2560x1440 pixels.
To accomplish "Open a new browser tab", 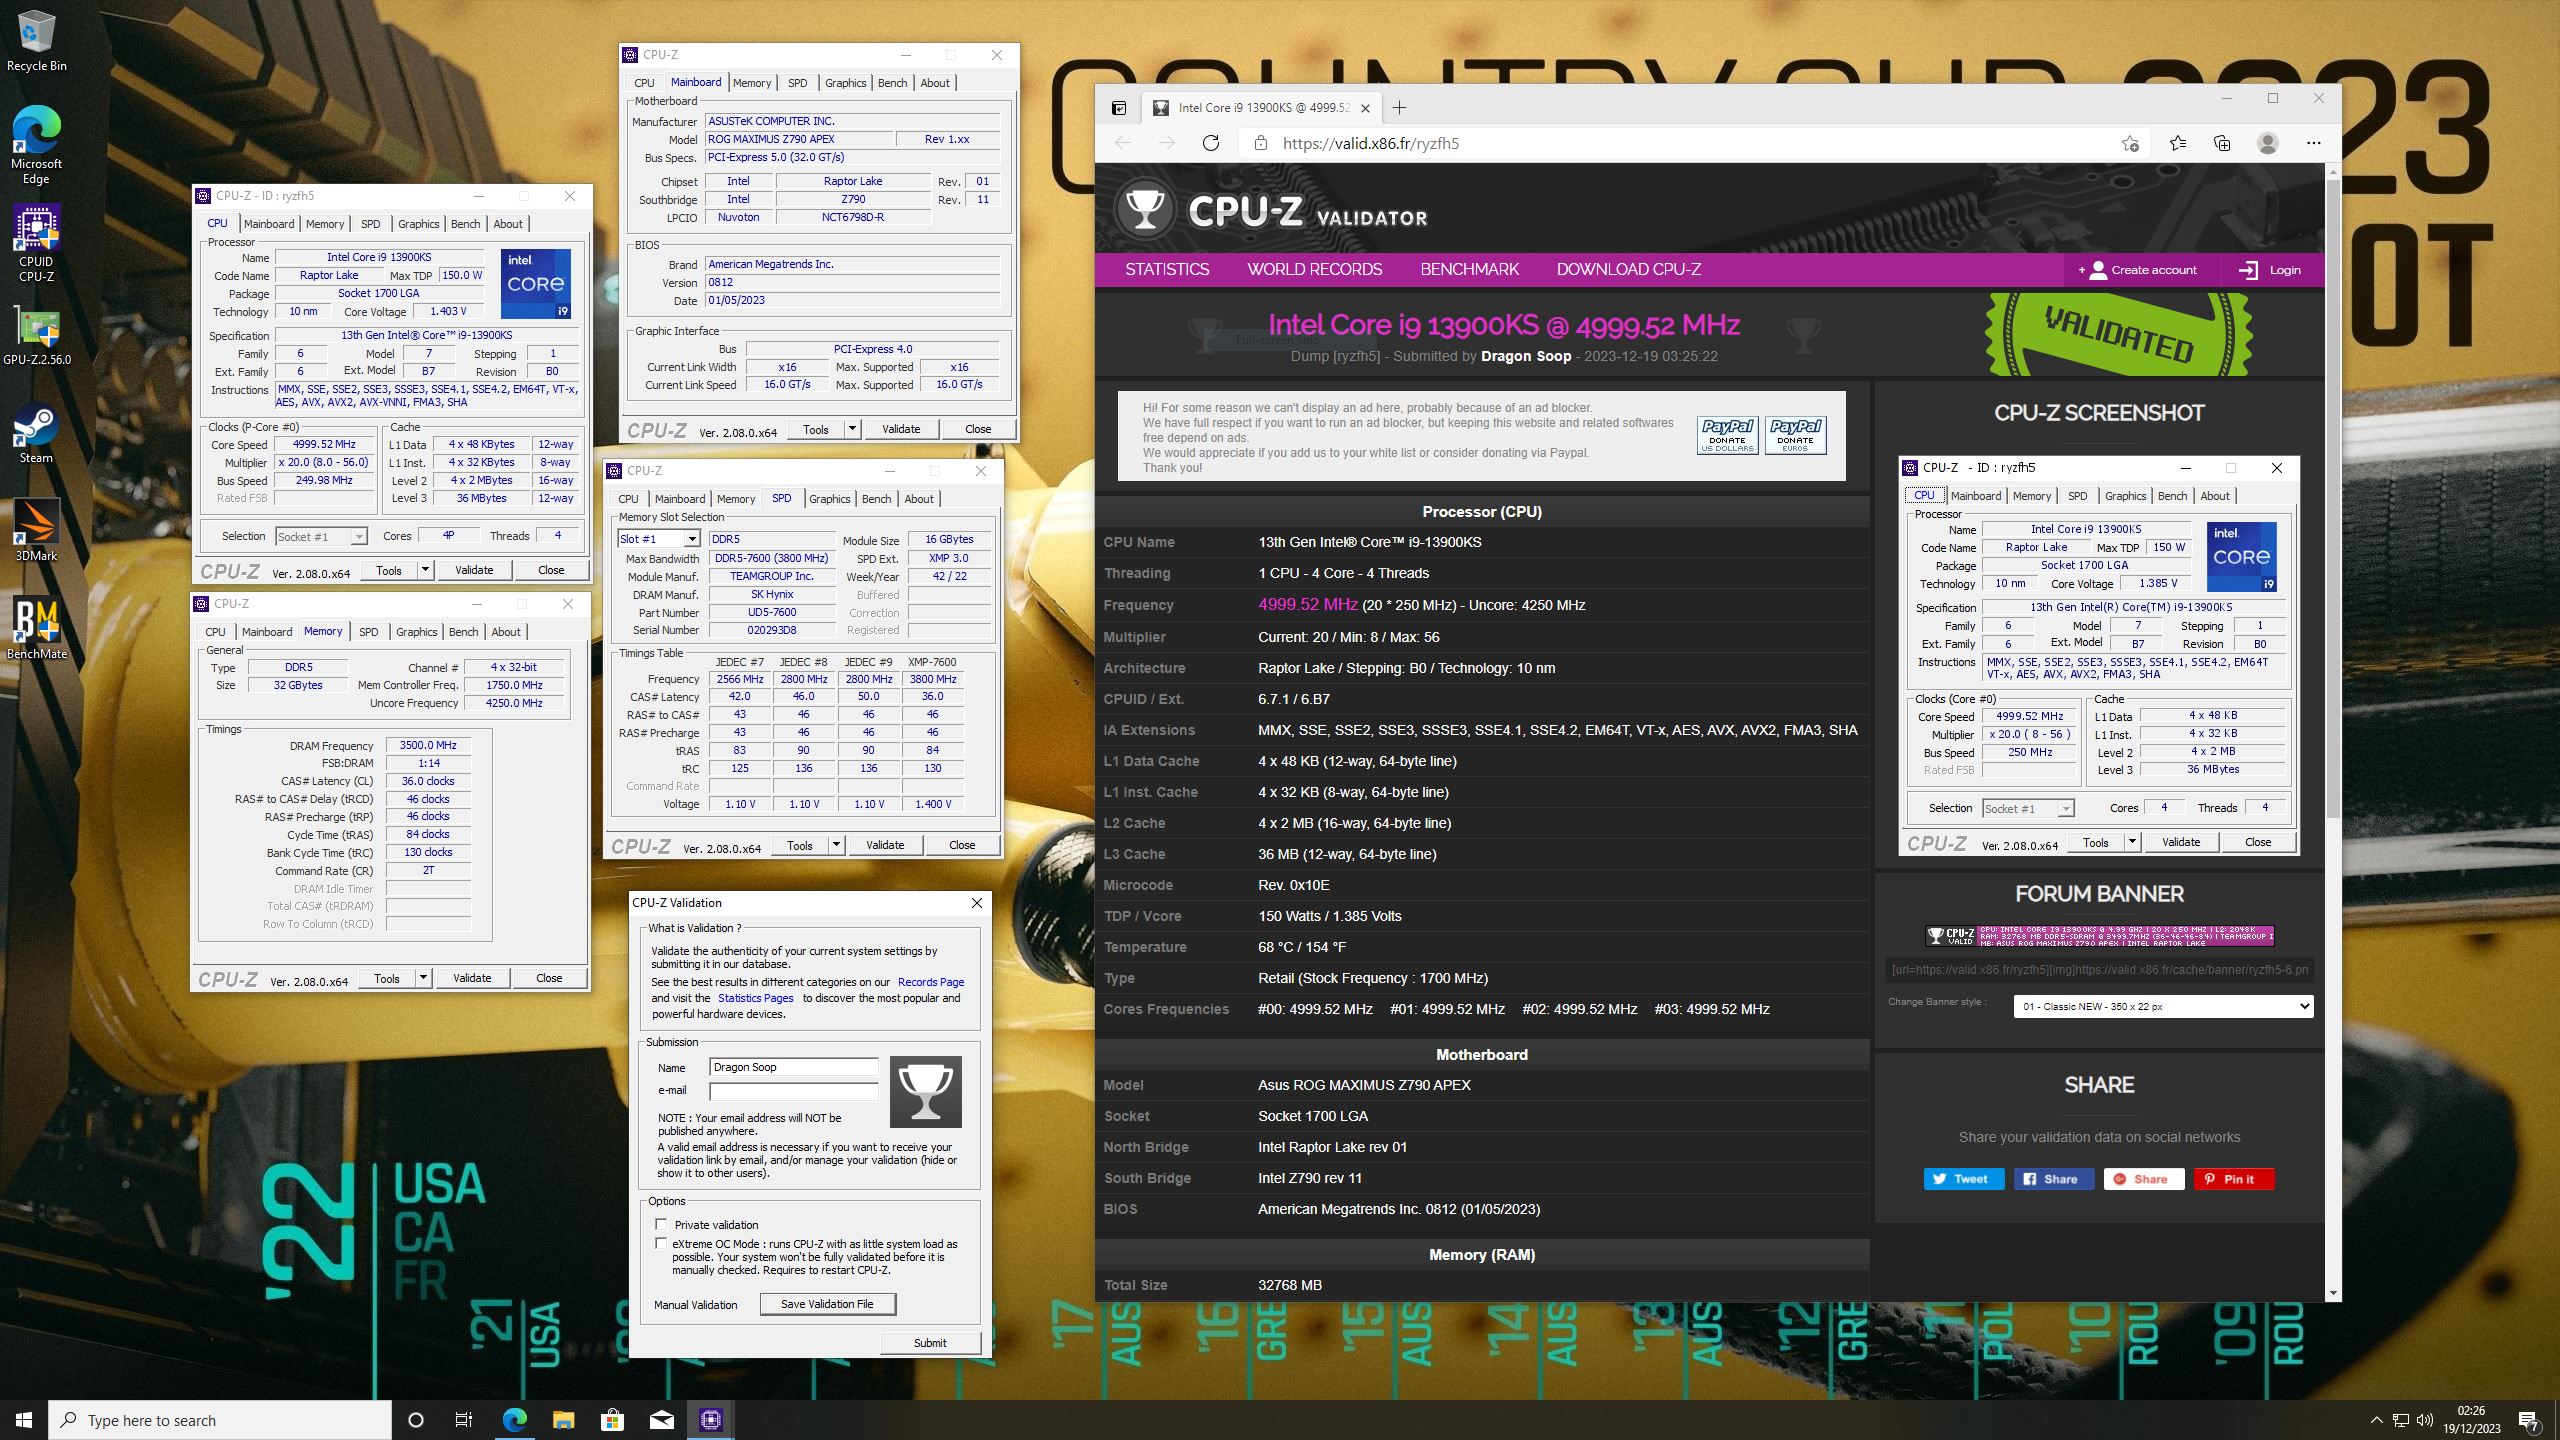I will (1399, 107).
